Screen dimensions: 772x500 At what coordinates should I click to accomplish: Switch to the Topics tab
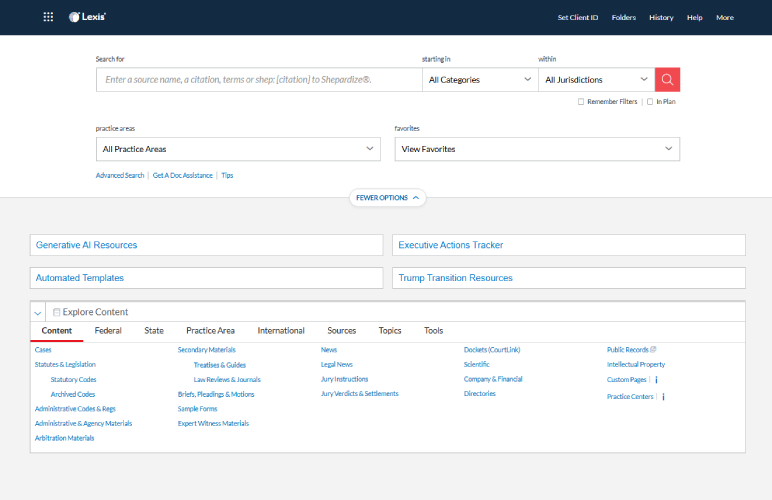click(389, 331)
